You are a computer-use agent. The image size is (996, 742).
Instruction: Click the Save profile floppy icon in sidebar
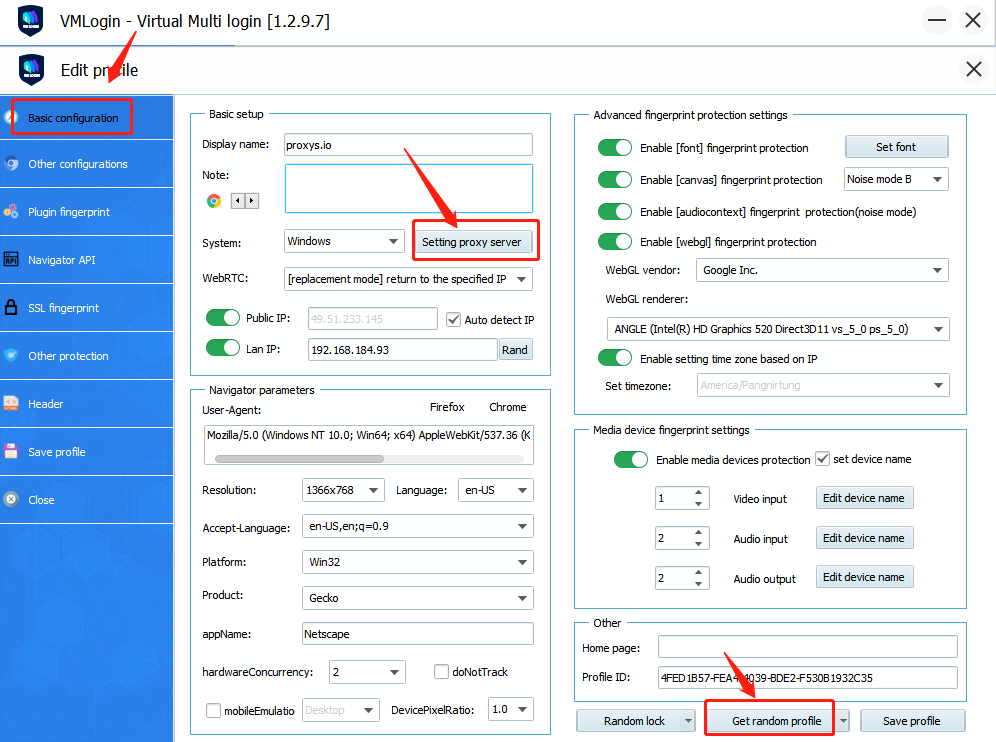pyautogui.click(x=11, y=452)
